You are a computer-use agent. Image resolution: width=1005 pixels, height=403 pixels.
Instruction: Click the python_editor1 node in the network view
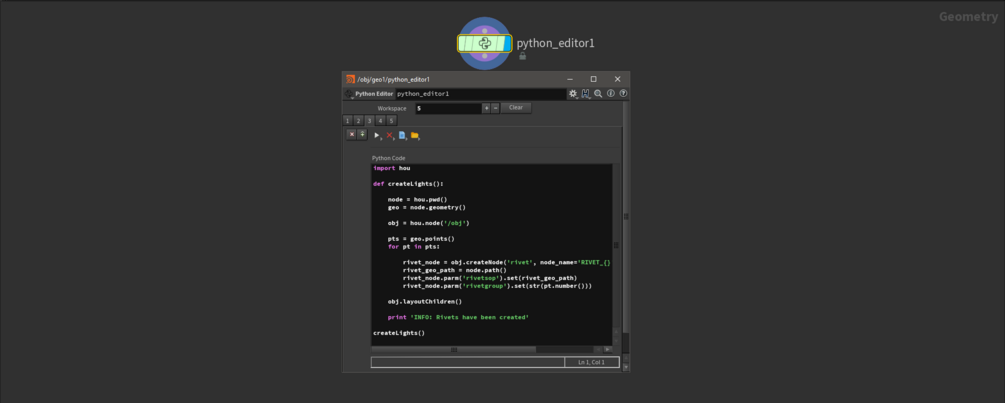pos(485,44)
